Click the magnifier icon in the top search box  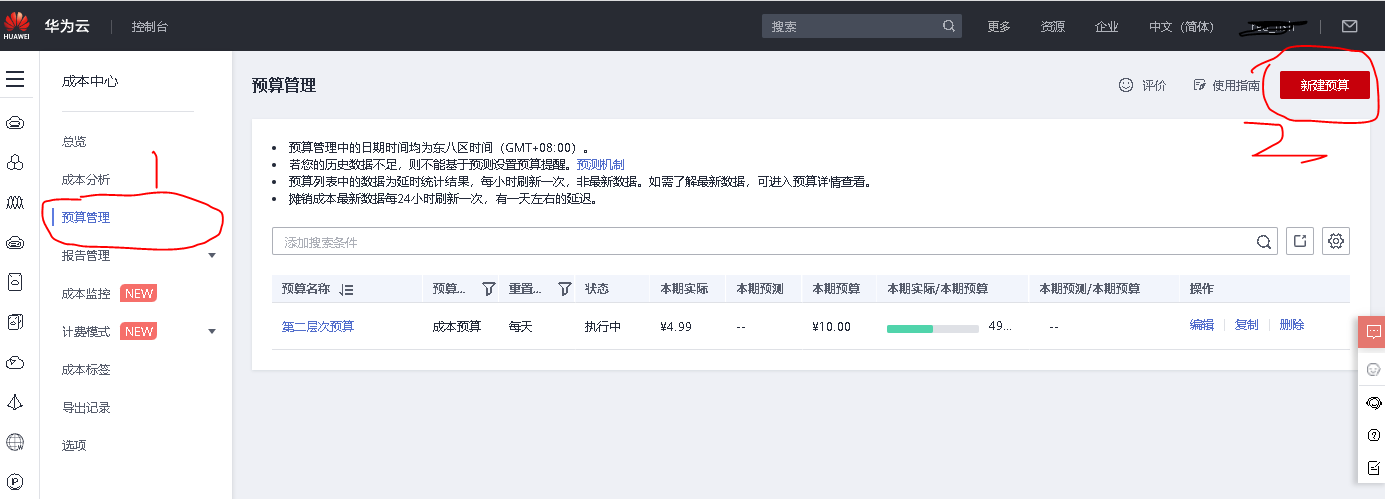pyautogui.click(x=948, y=26)
